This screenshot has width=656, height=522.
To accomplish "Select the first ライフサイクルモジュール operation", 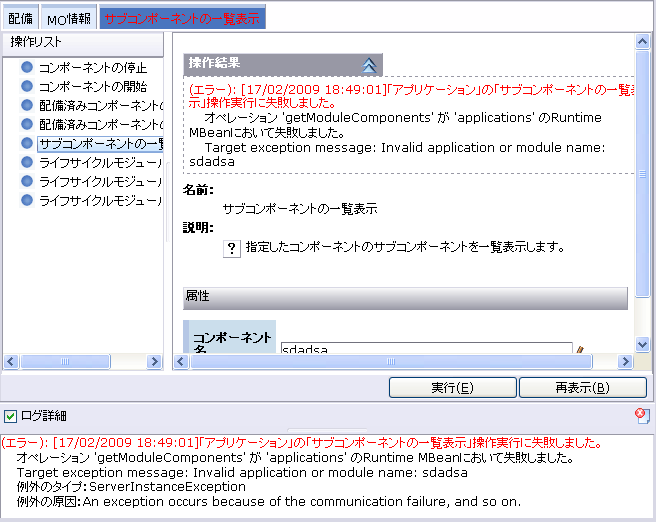I will [x=100, y=163].
